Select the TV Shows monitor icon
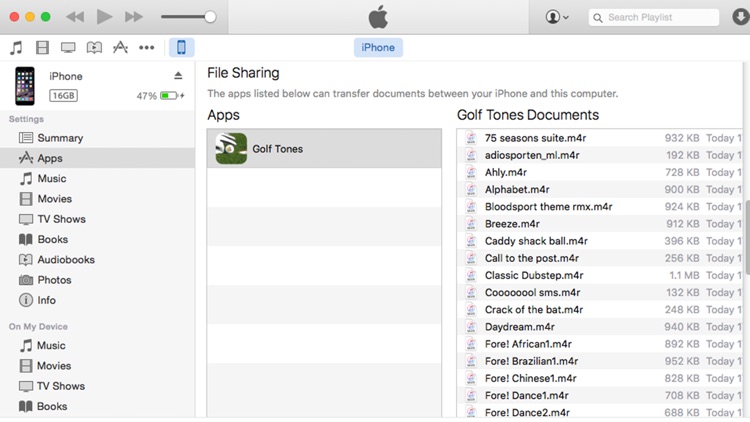Viewport: 750px width, 422px height. click(x=68, y=47)
